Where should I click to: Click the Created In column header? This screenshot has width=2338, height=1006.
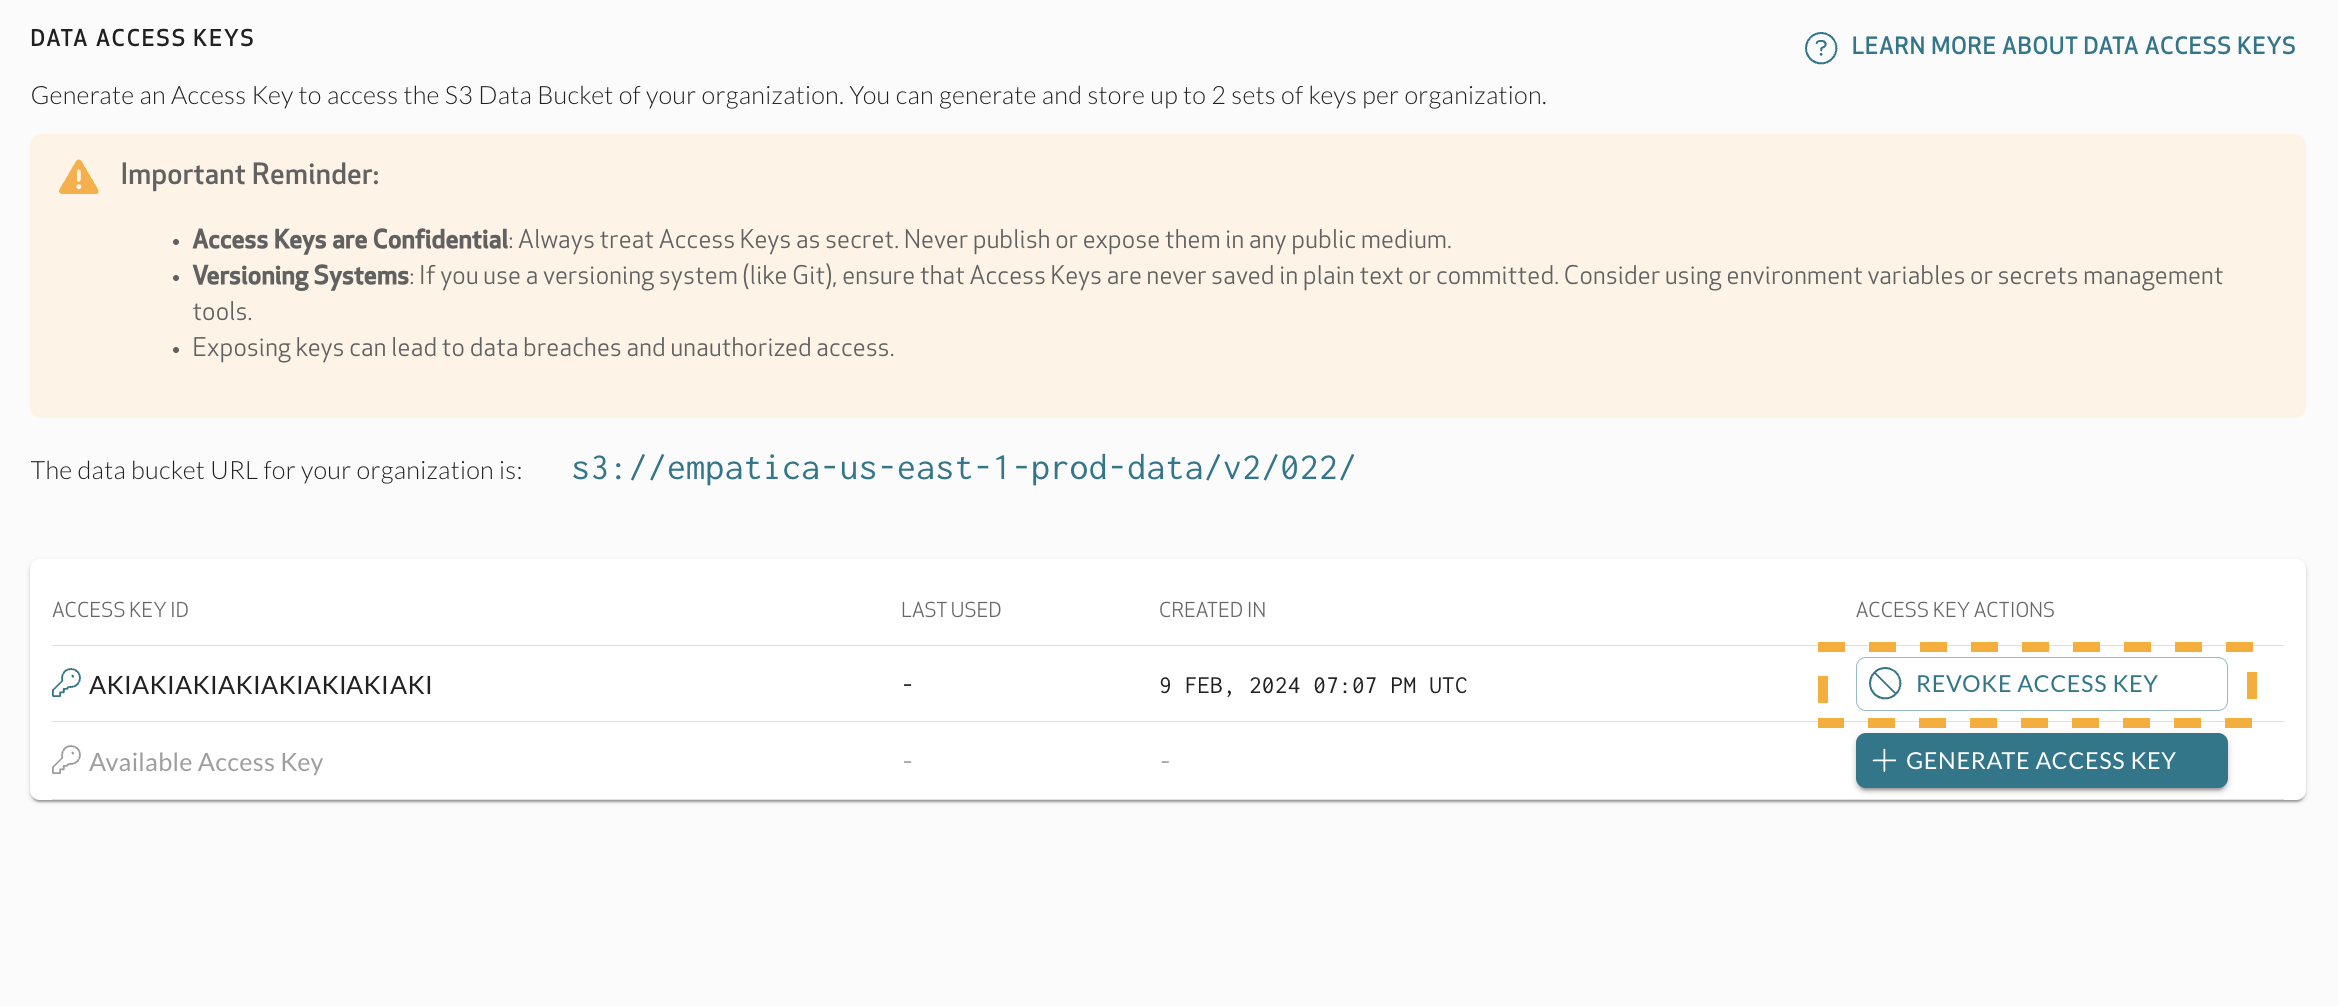[x=1212, y=609]
